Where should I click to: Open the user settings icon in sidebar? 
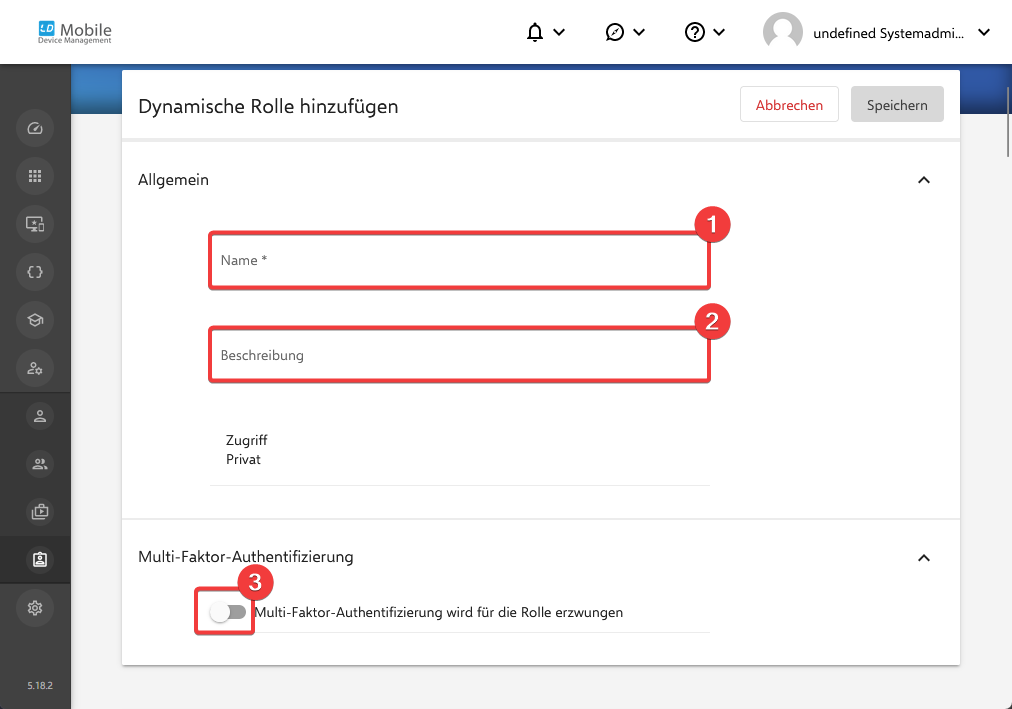(35, 368)
